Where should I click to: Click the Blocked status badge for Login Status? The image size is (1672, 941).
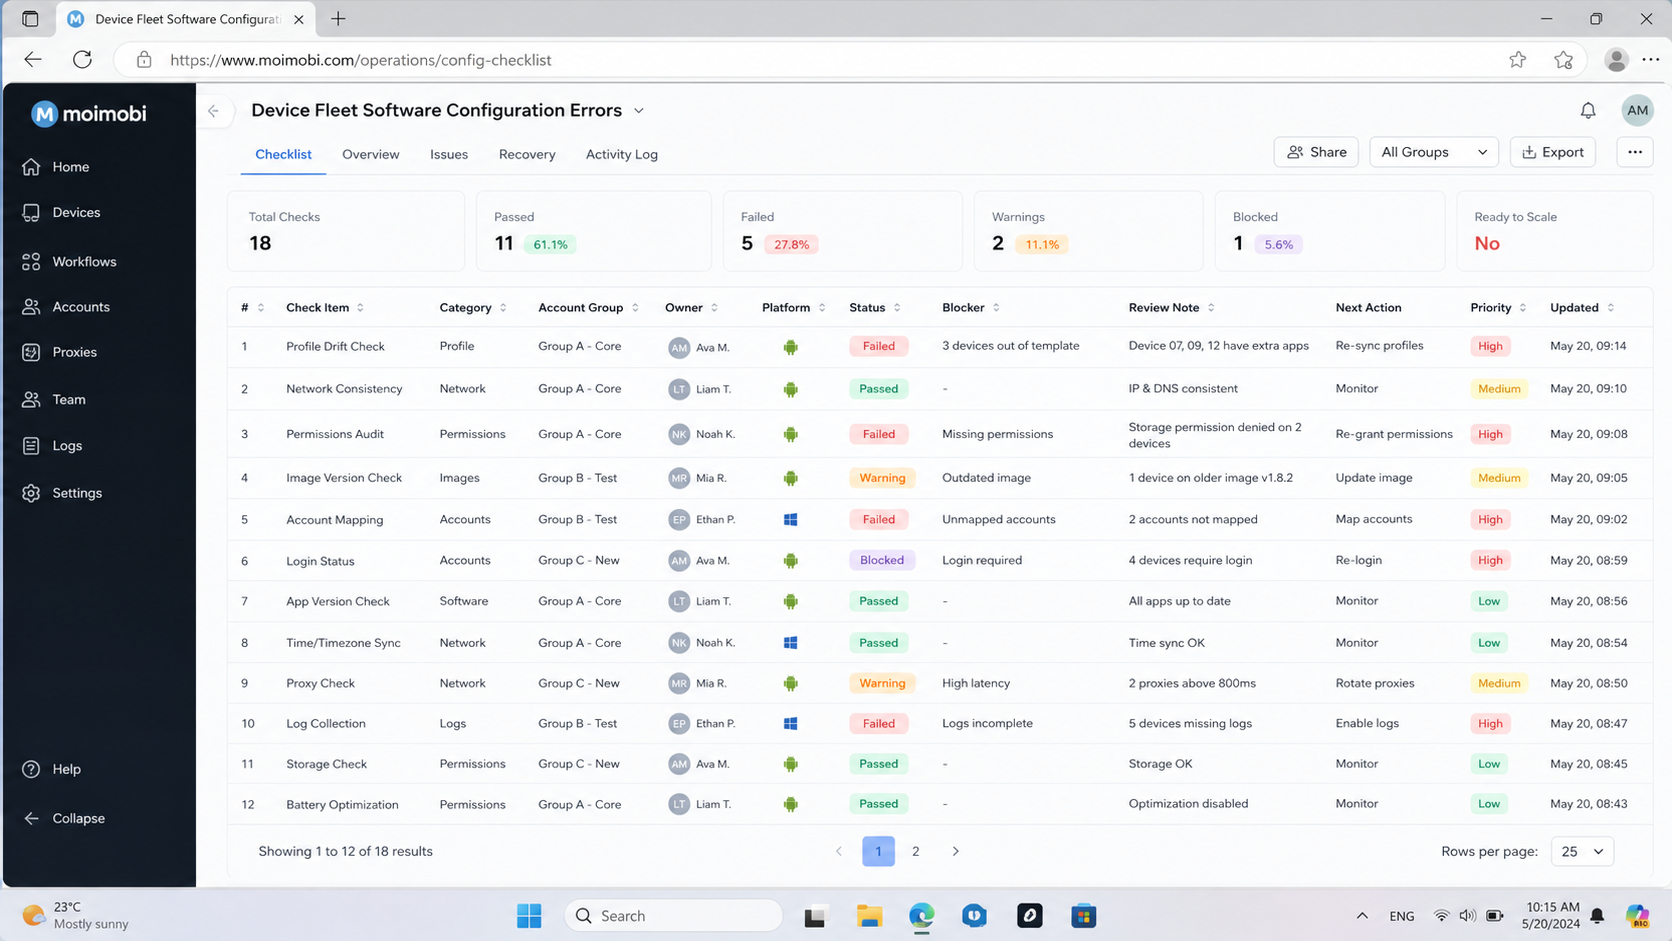pyautogui.click(x=881, y=561)
